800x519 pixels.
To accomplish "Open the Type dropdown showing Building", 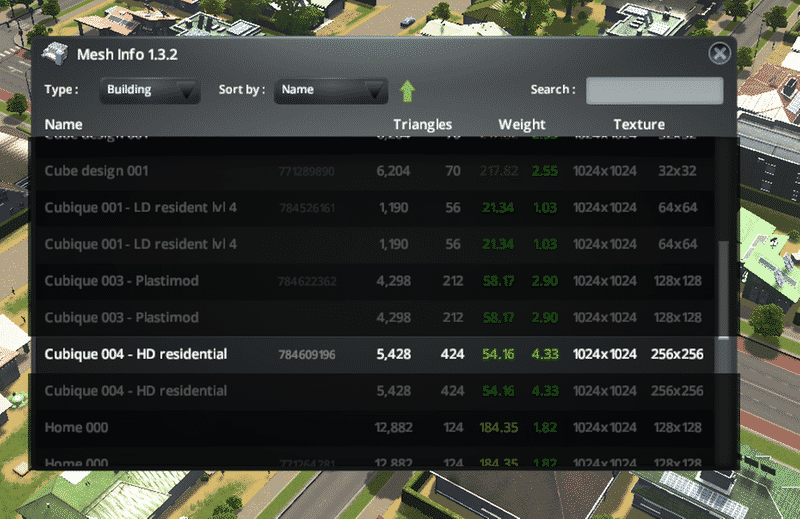I will pos(150,90).
